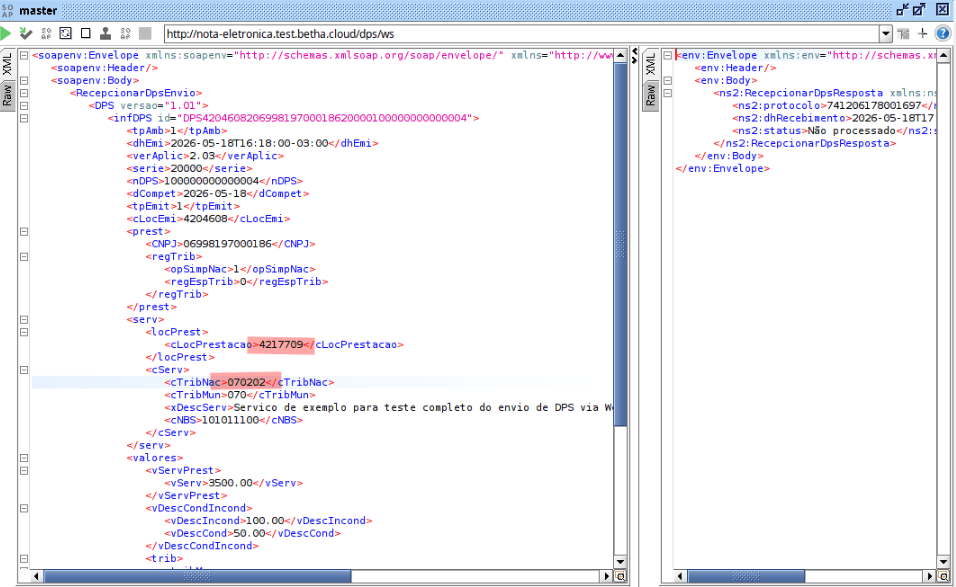Collapse the env:Body node in response
The width and height of the screenshot is (956, 587).
pyautogui.click(x=668, y=80)
